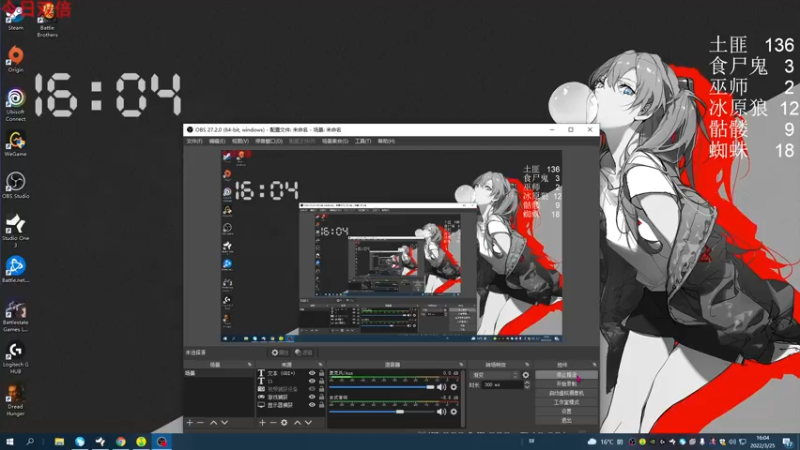Select the WeGame desktop icon
The width and height of the screenshot is (800, 450).
(x=15, y=144)
